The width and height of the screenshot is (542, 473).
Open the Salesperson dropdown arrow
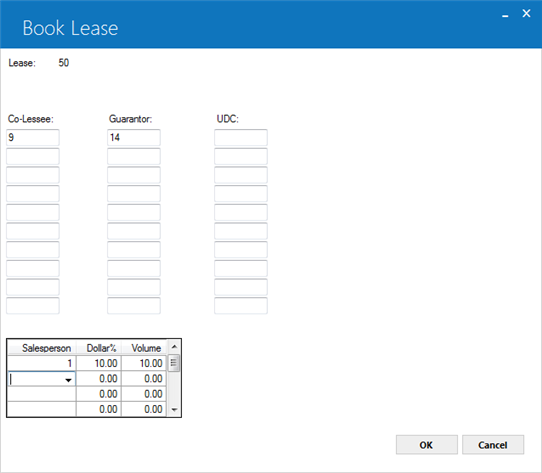tap(68, 380)
